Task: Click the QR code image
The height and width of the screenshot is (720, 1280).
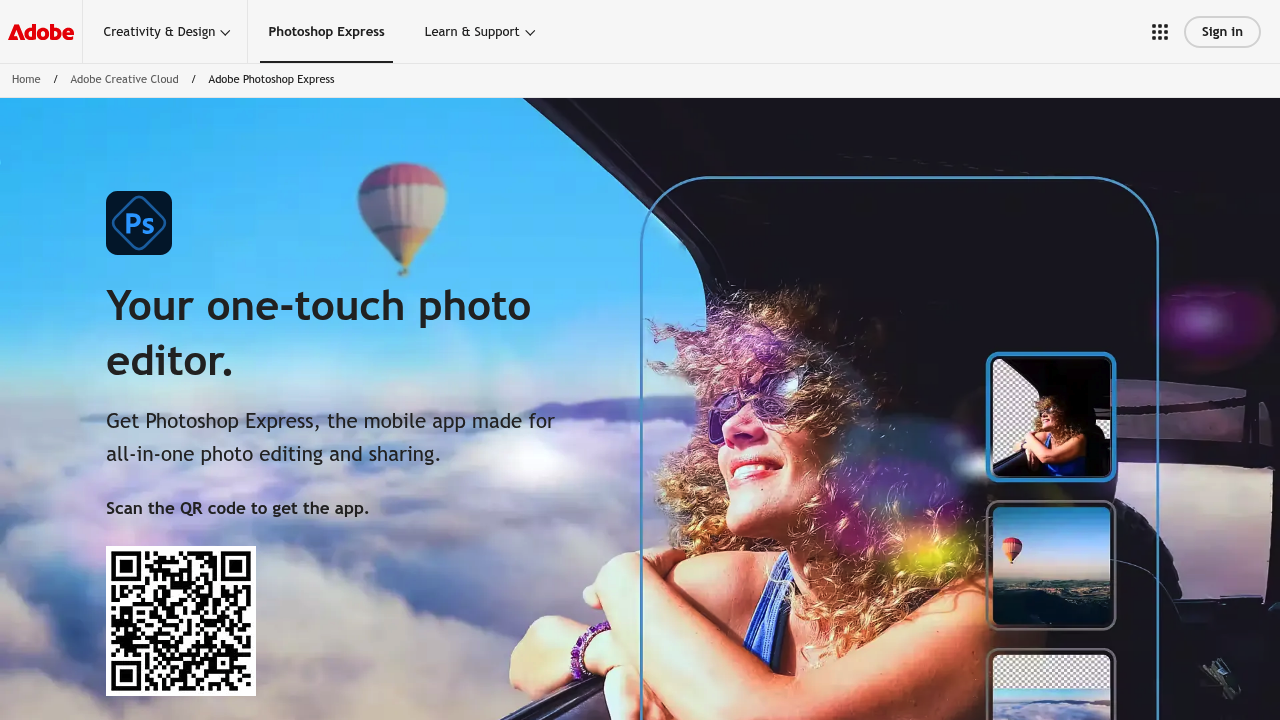Action: 181,621
